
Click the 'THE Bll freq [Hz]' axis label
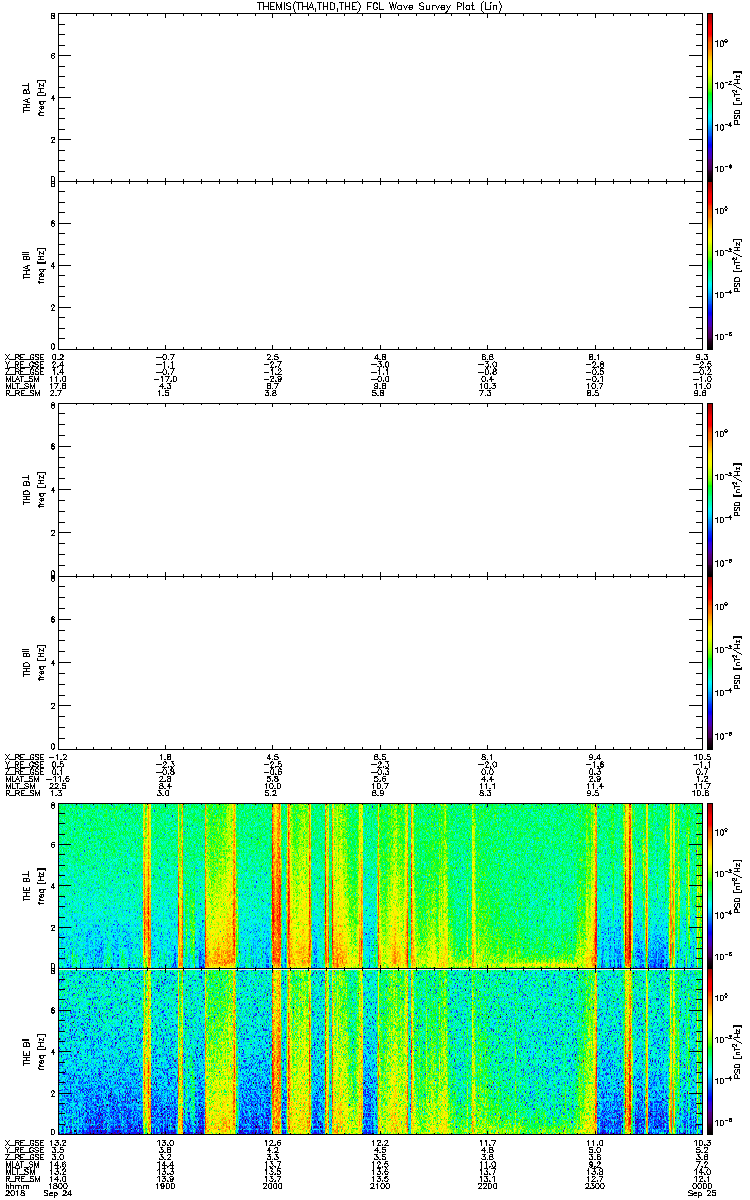click(x=34, y=1052)
